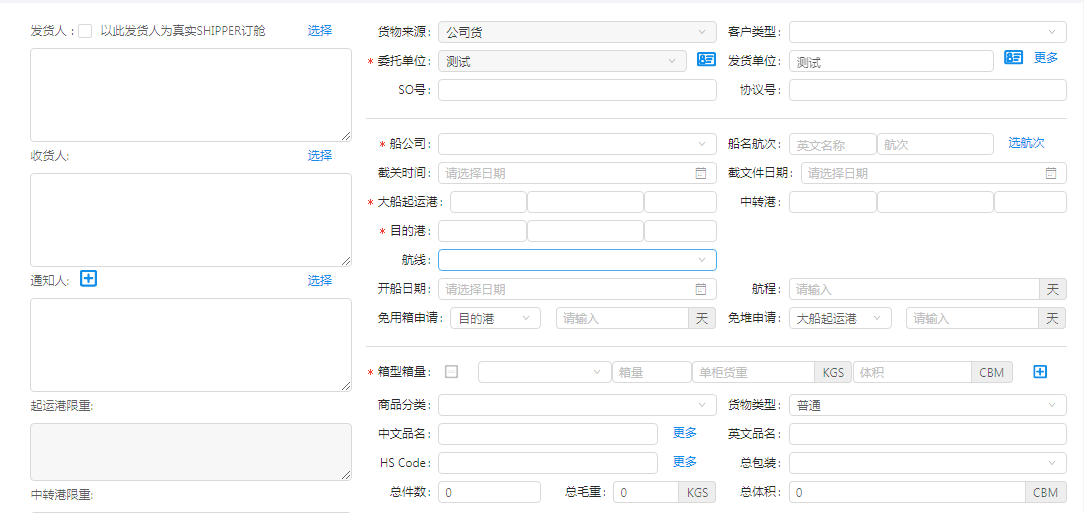Click plus icon to add 箱型箱量 row
This screenshot has width=1084, height=513.
click(x=1040, y=372)
